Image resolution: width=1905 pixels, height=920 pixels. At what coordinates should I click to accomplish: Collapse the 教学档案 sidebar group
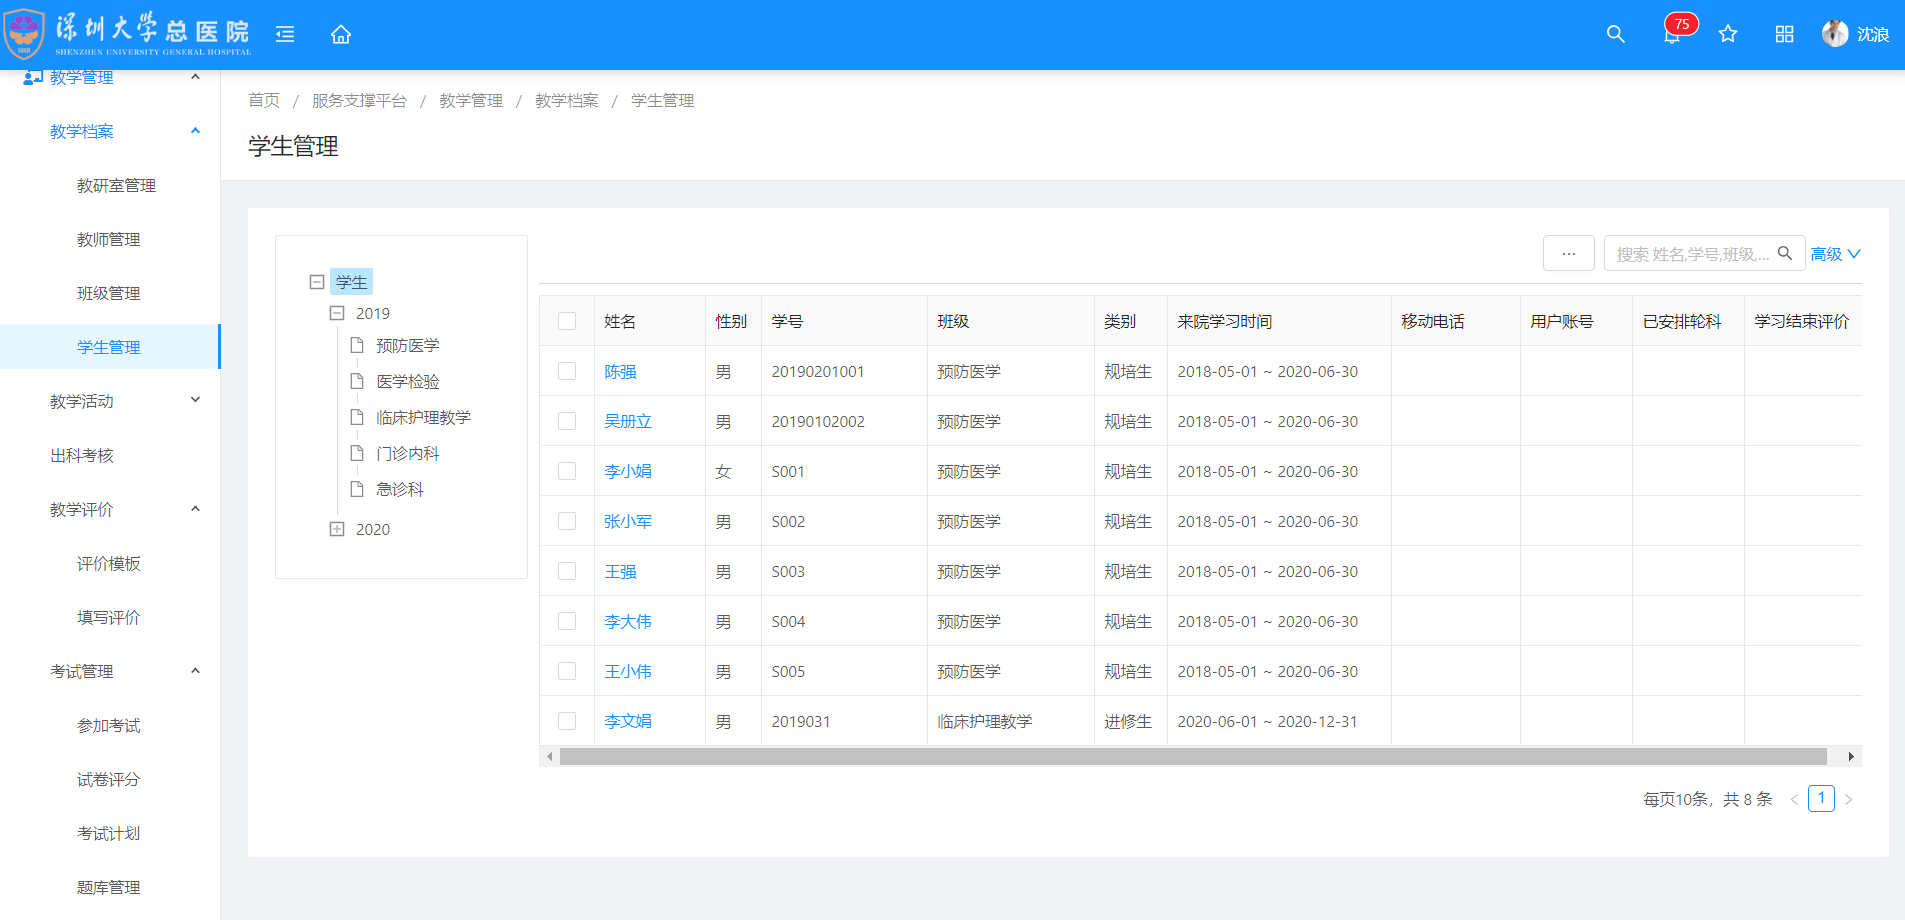click(196, 131)
